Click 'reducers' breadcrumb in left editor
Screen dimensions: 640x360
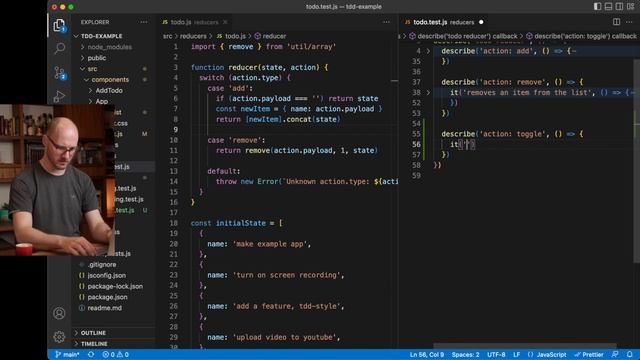193,36
